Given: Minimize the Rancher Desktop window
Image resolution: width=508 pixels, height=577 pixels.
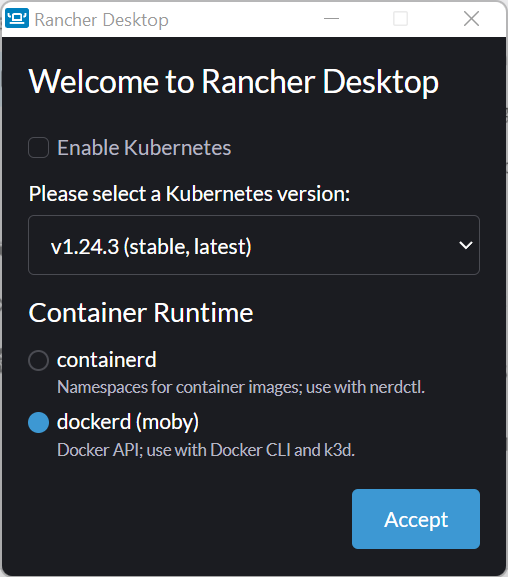Looking at the screenshot, I should click(x=331, y=18).
